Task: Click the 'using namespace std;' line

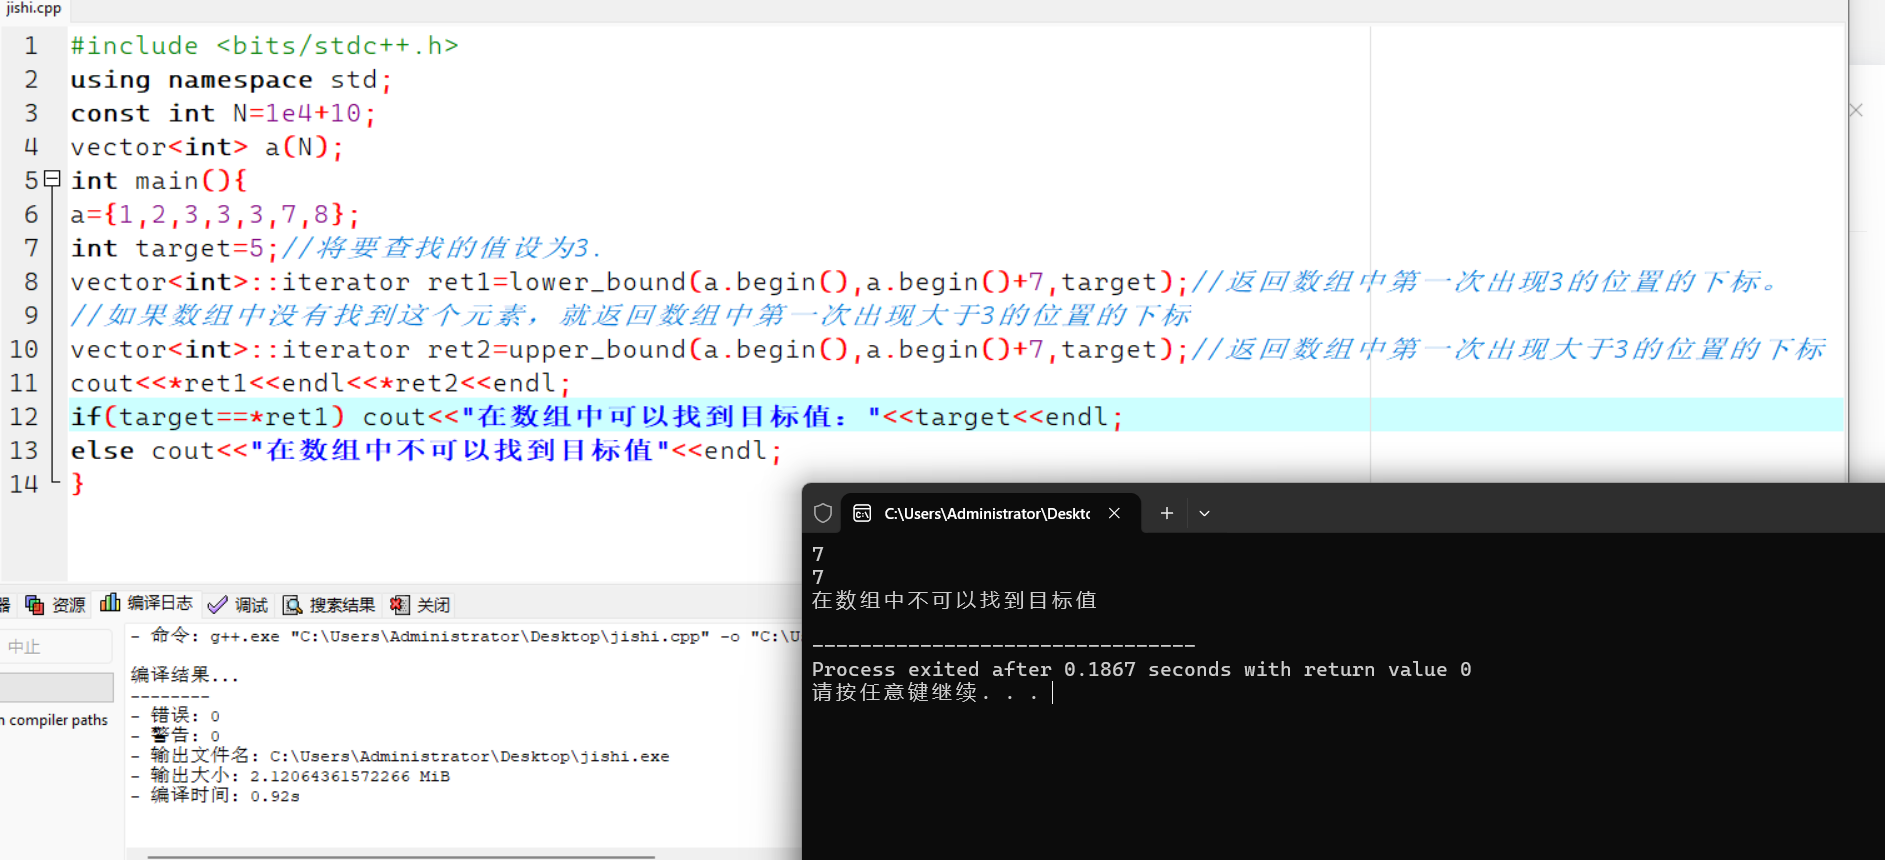Action: click(x=231, y=80)
